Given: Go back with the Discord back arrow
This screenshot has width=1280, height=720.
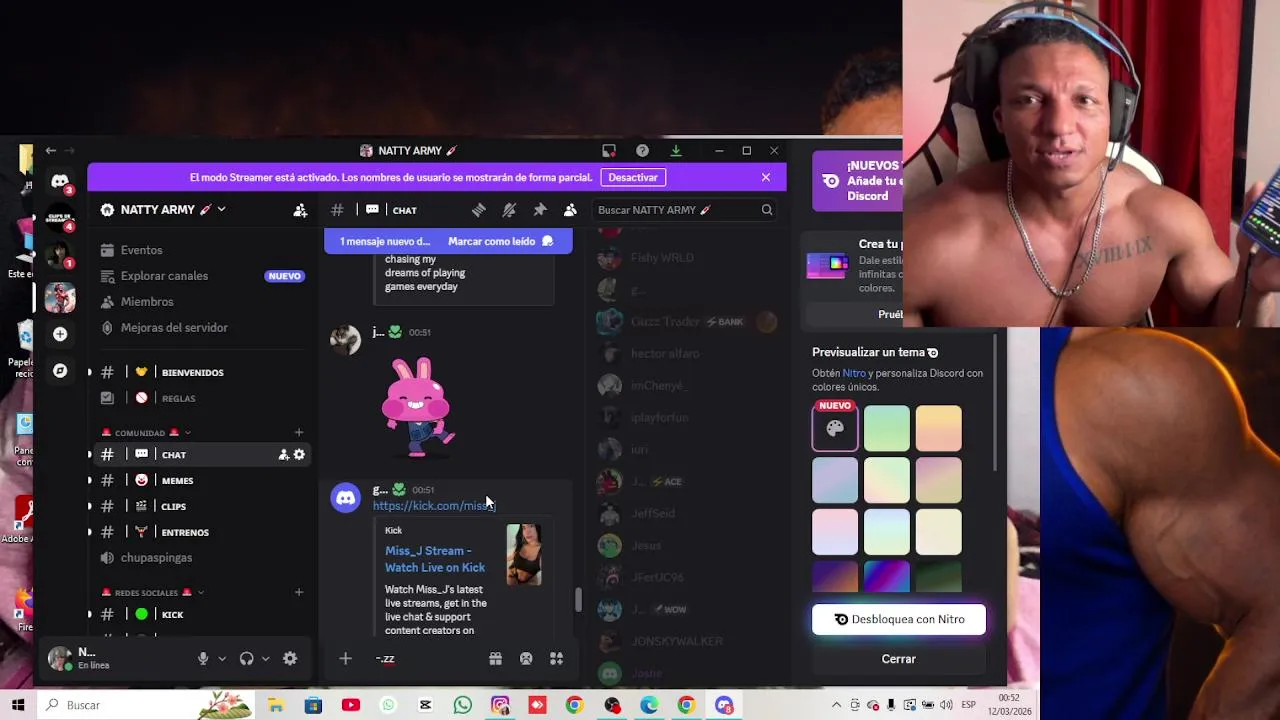Looking at the screenshot, I should tap(51, 151).
